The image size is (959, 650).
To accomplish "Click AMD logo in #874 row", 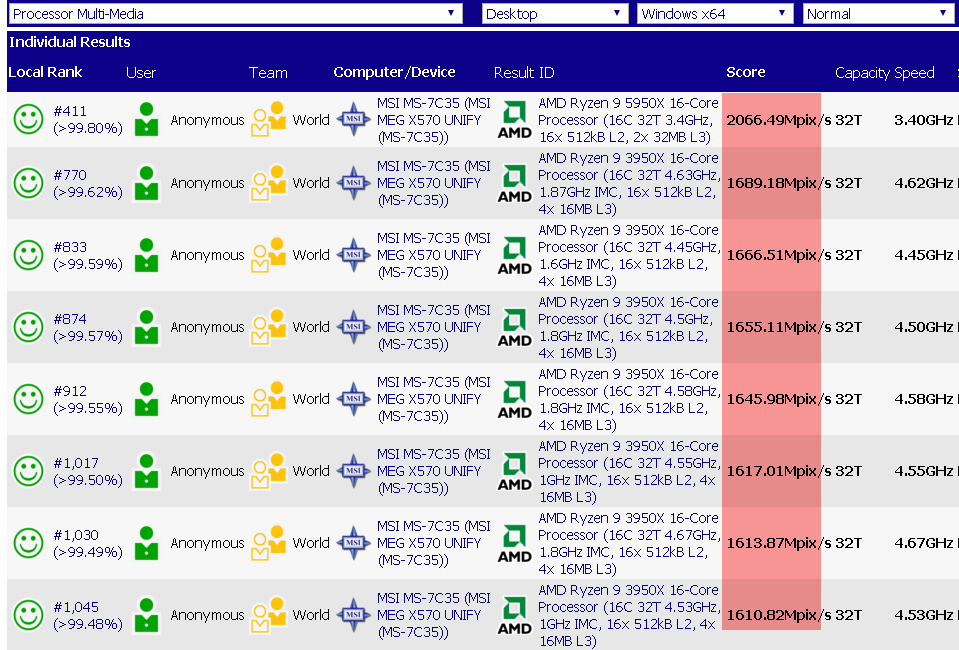I will point(514,328).
